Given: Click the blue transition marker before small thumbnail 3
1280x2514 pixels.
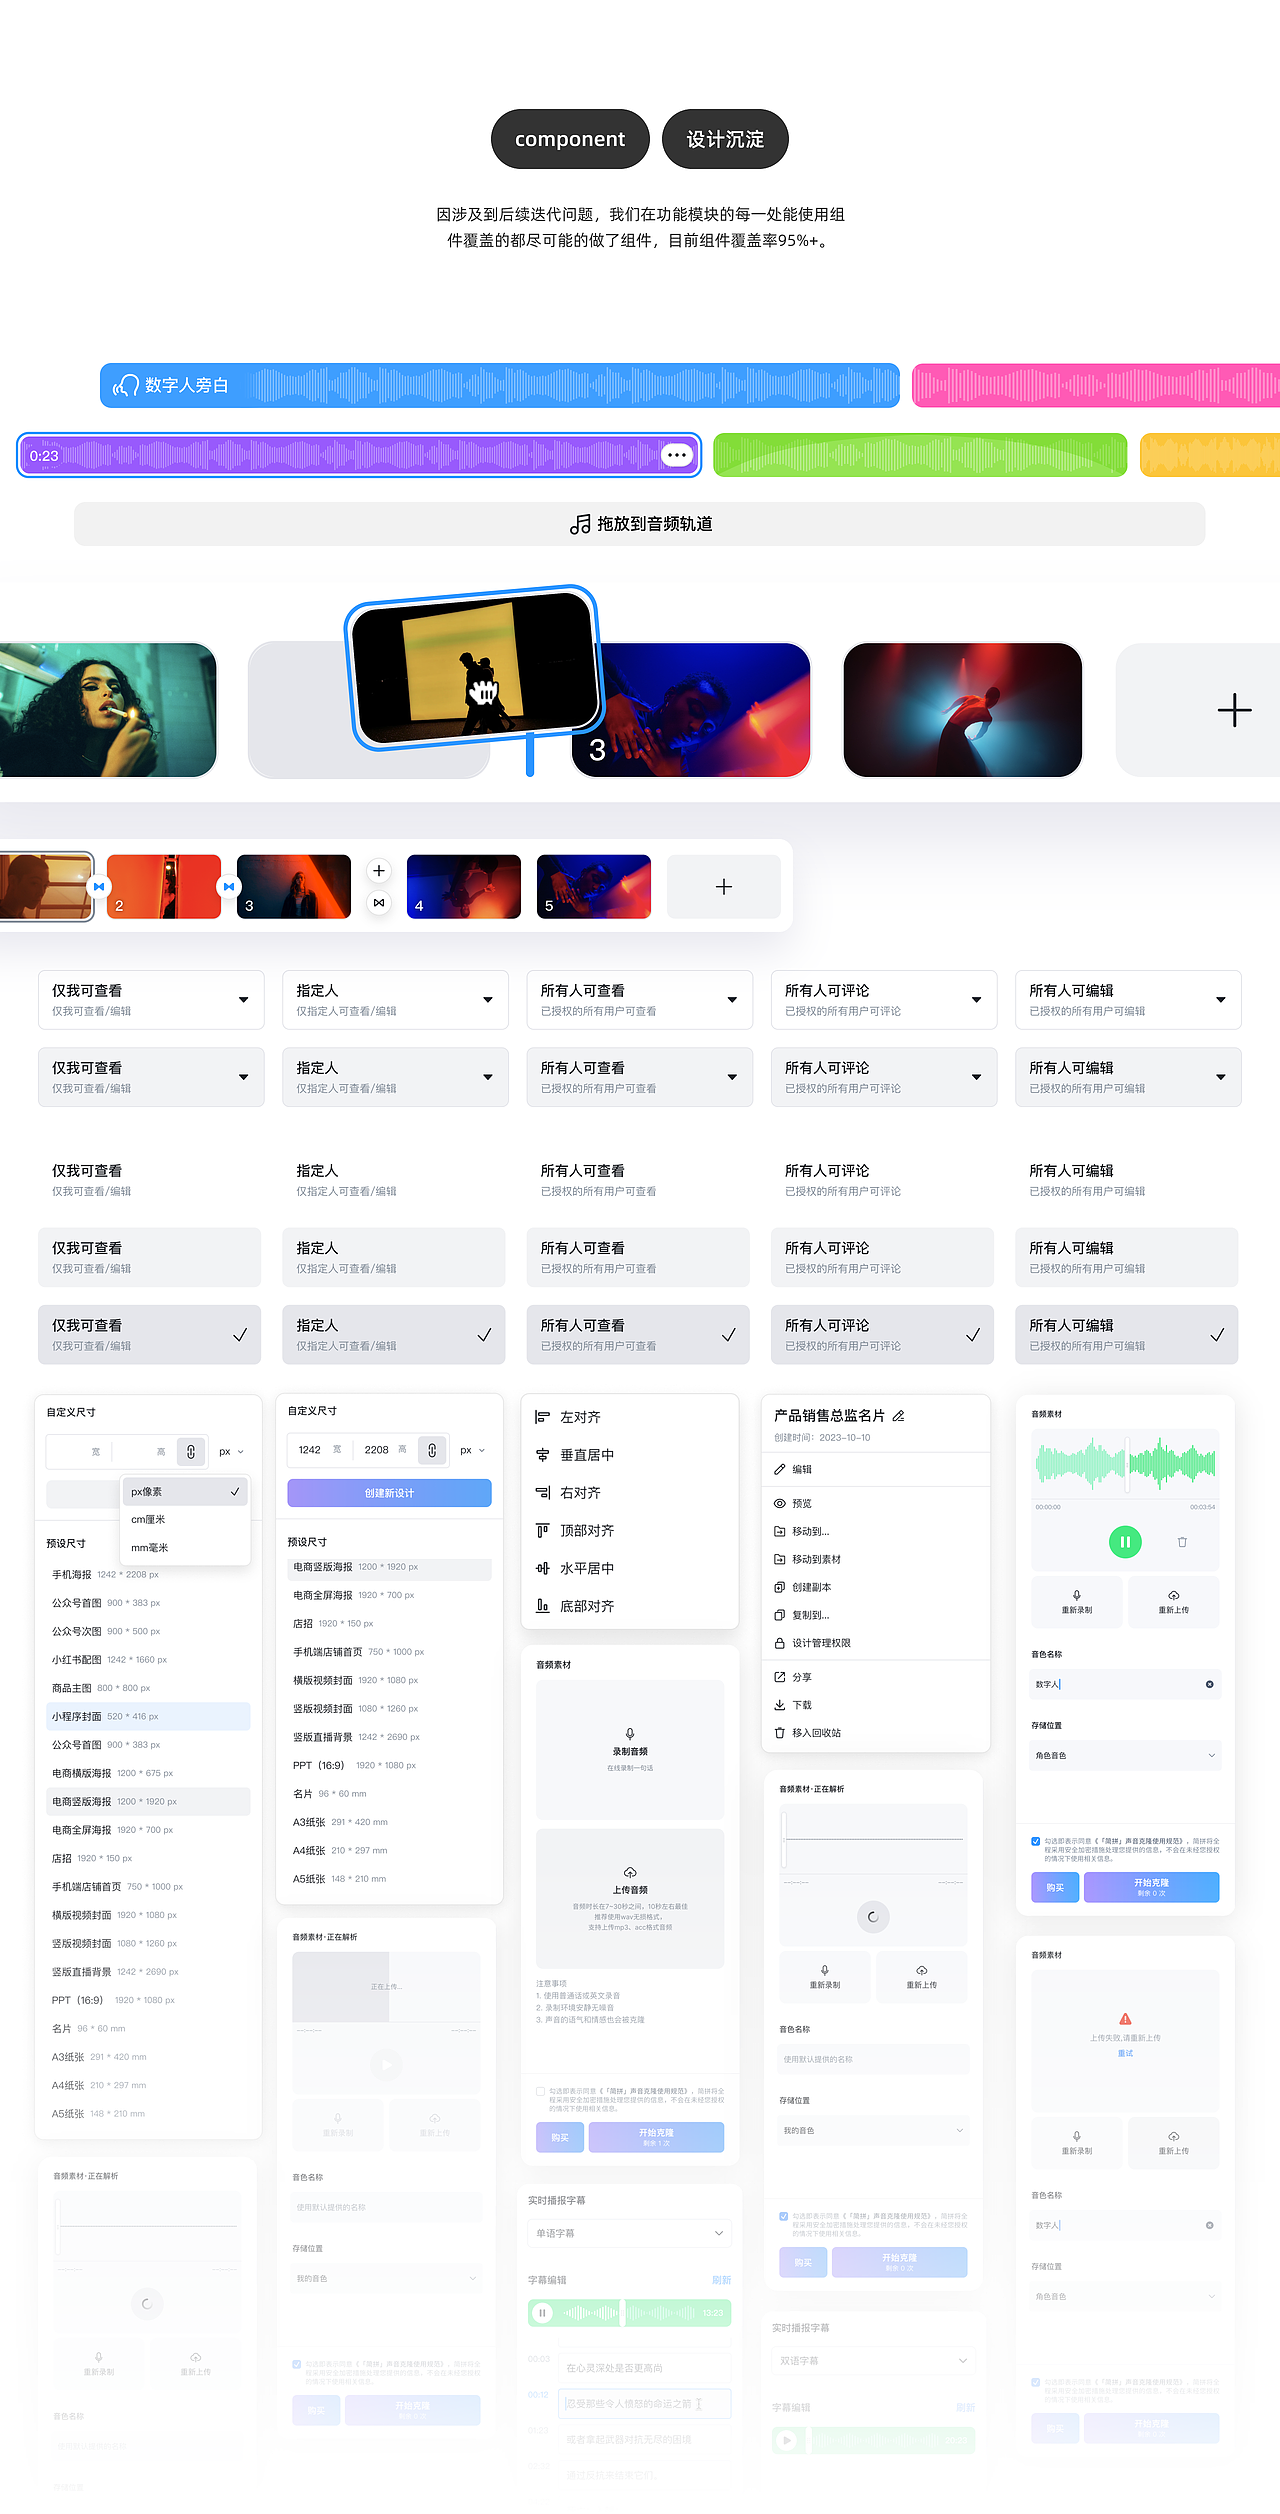Looking at the screenshot, I should pos(229,886).
